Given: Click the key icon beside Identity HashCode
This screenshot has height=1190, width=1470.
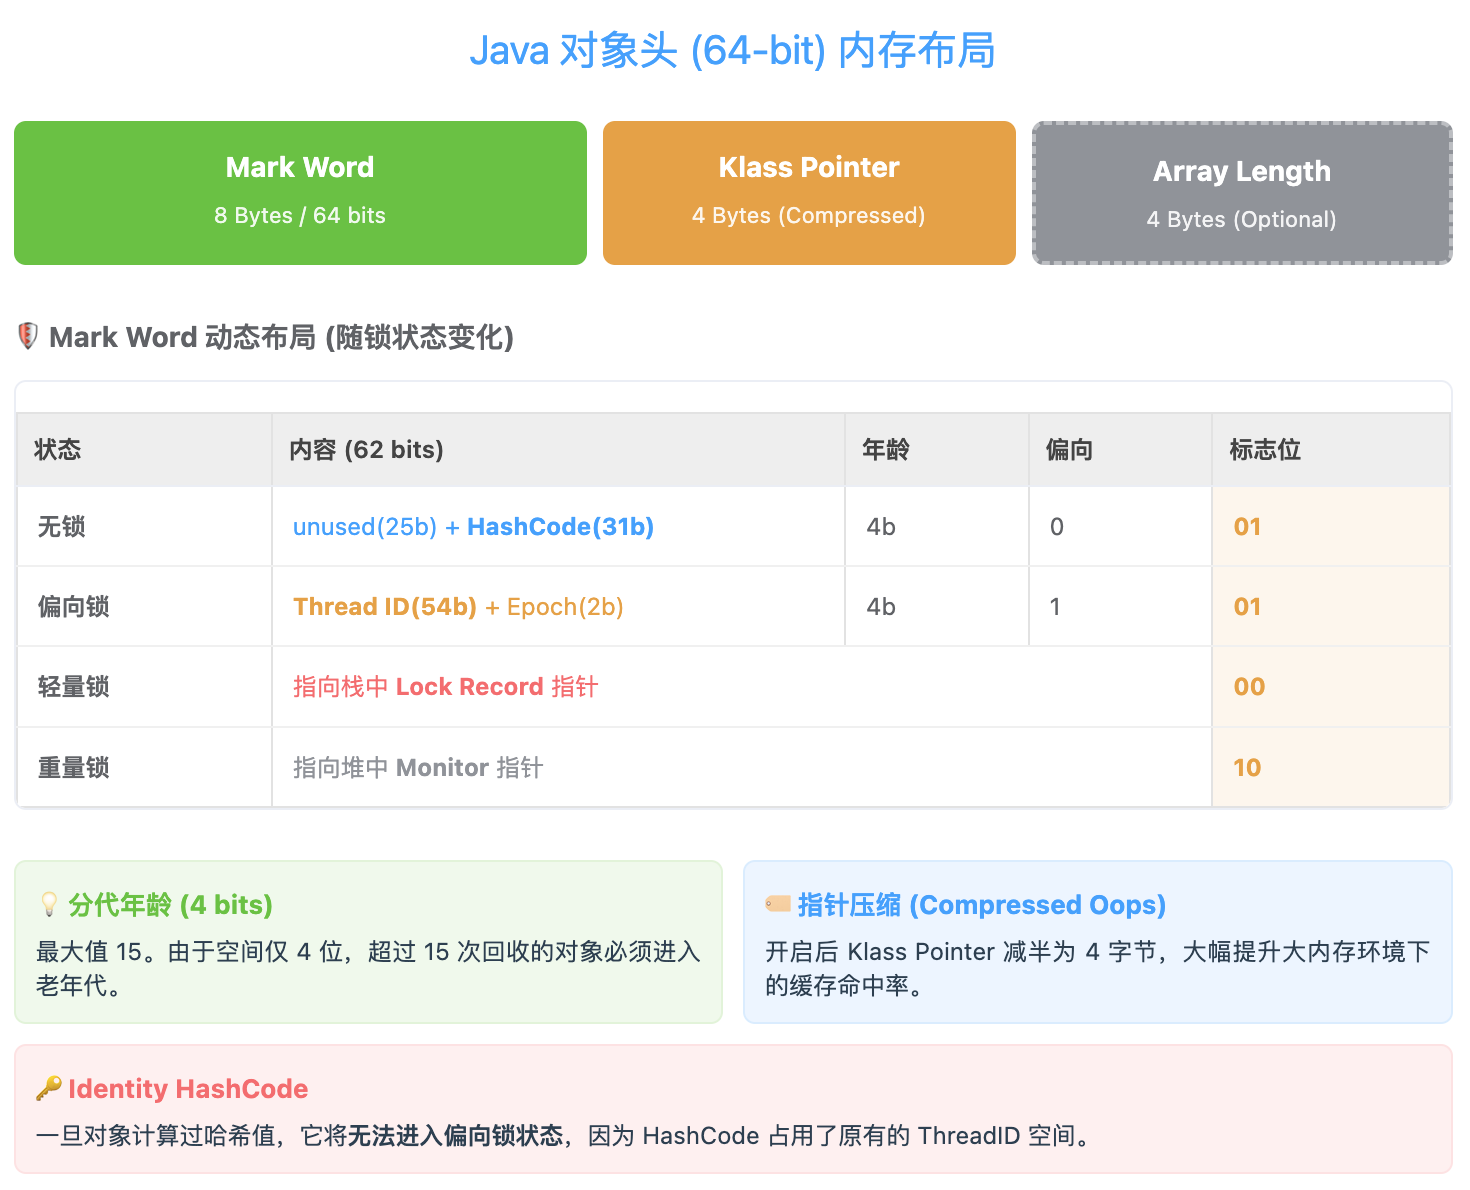Looking at the screenshot, I should pos(49,1088).
